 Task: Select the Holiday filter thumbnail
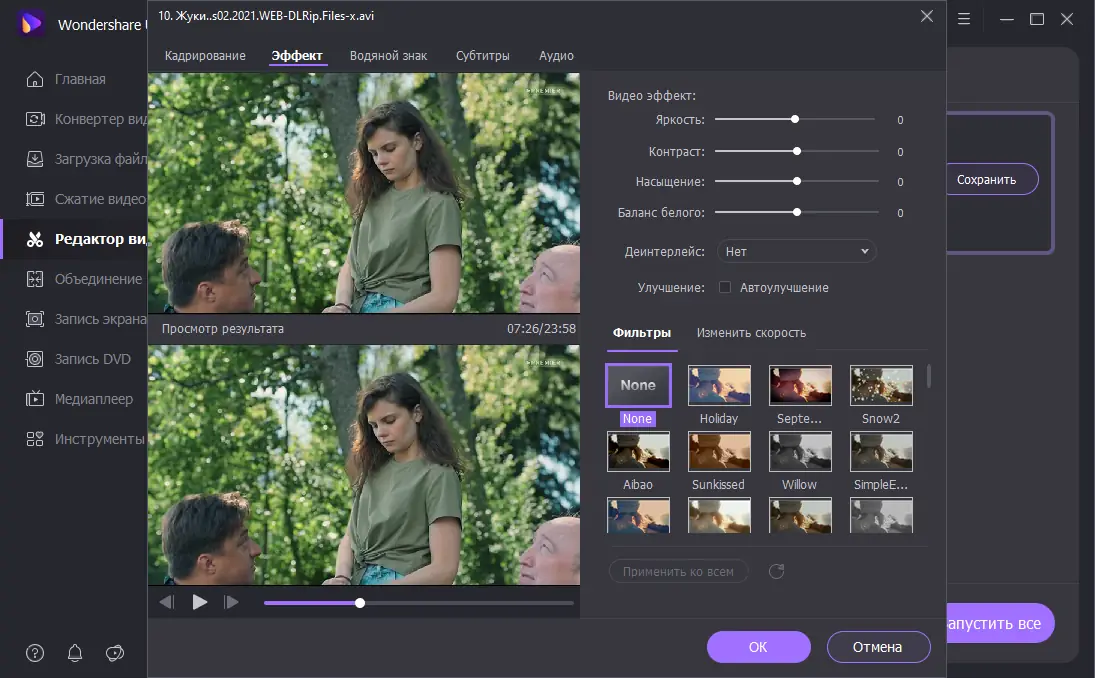pos(719,386)
